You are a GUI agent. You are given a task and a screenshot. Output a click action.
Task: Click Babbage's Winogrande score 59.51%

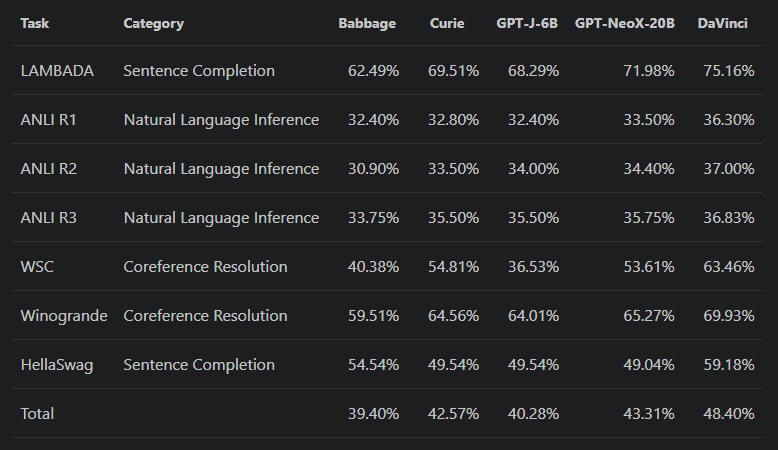pos(373,316)
